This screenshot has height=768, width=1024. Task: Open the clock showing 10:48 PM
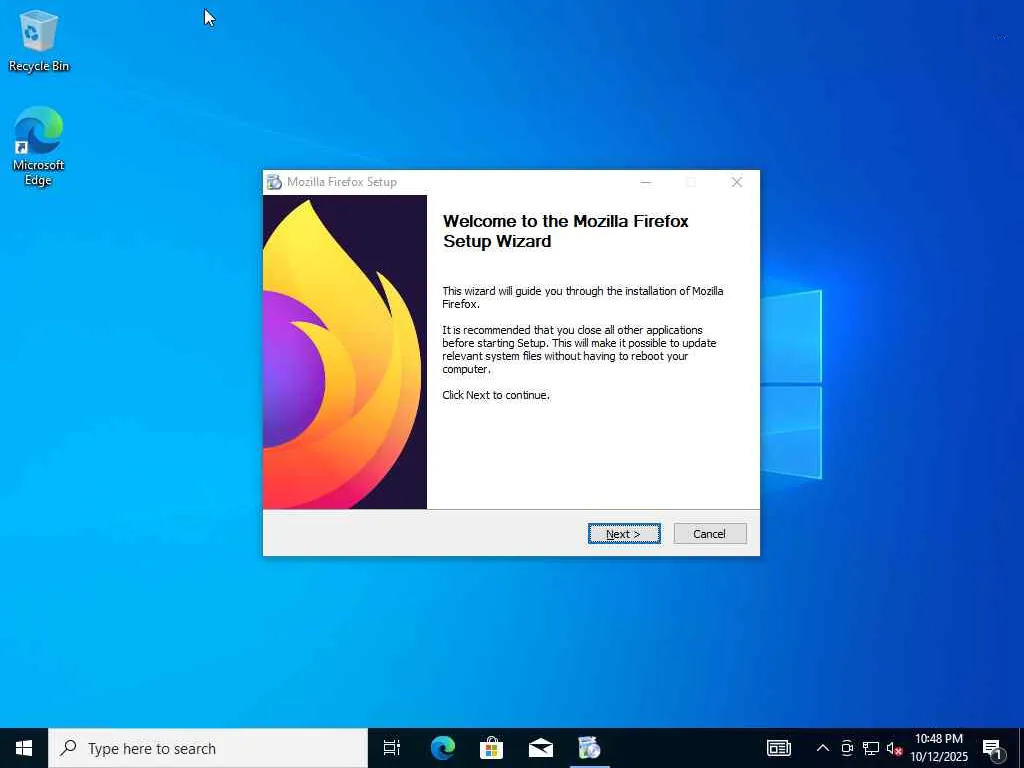click(x=939, y=748)
